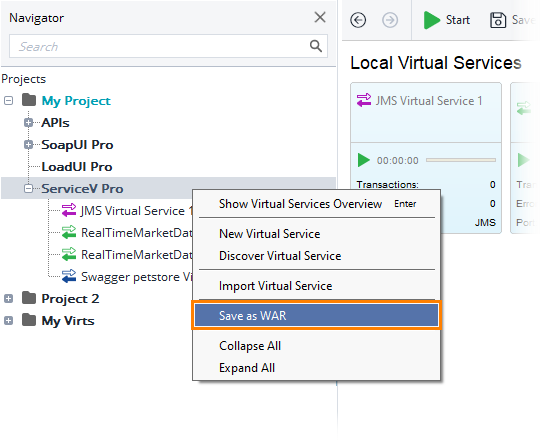541x441 pixels.
Task: Start JMS Virtual Service 1 with play button
Action: pos(363,160)
